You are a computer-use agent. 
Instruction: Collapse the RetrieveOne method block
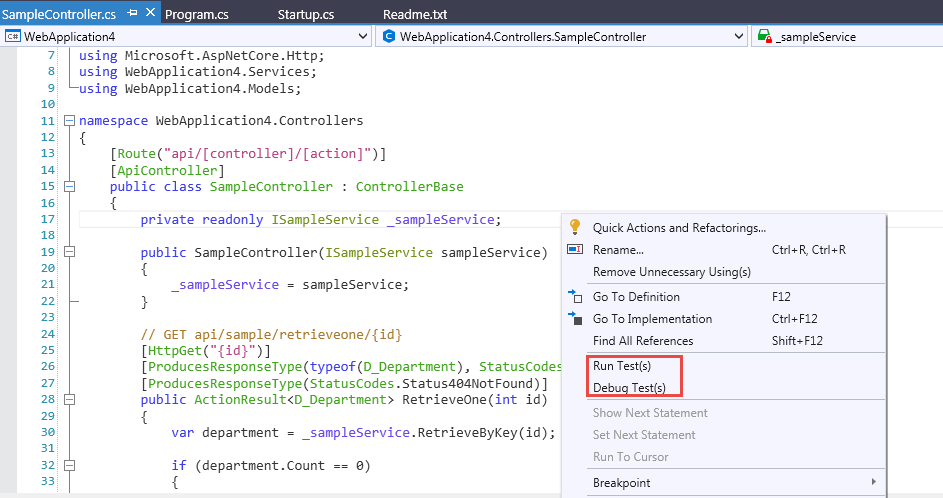pos(69,401)
